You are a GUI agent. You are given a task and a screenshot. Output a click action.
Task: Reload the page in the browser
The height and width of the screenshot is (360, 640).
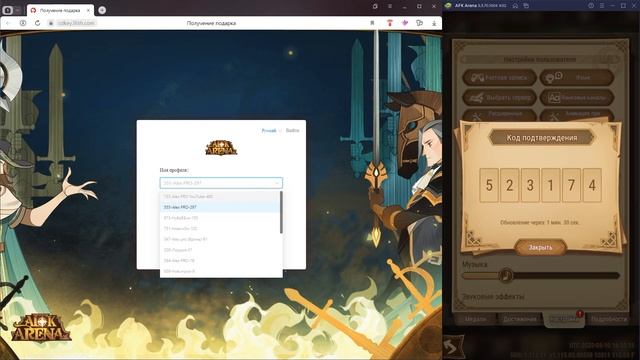point(37,23)
